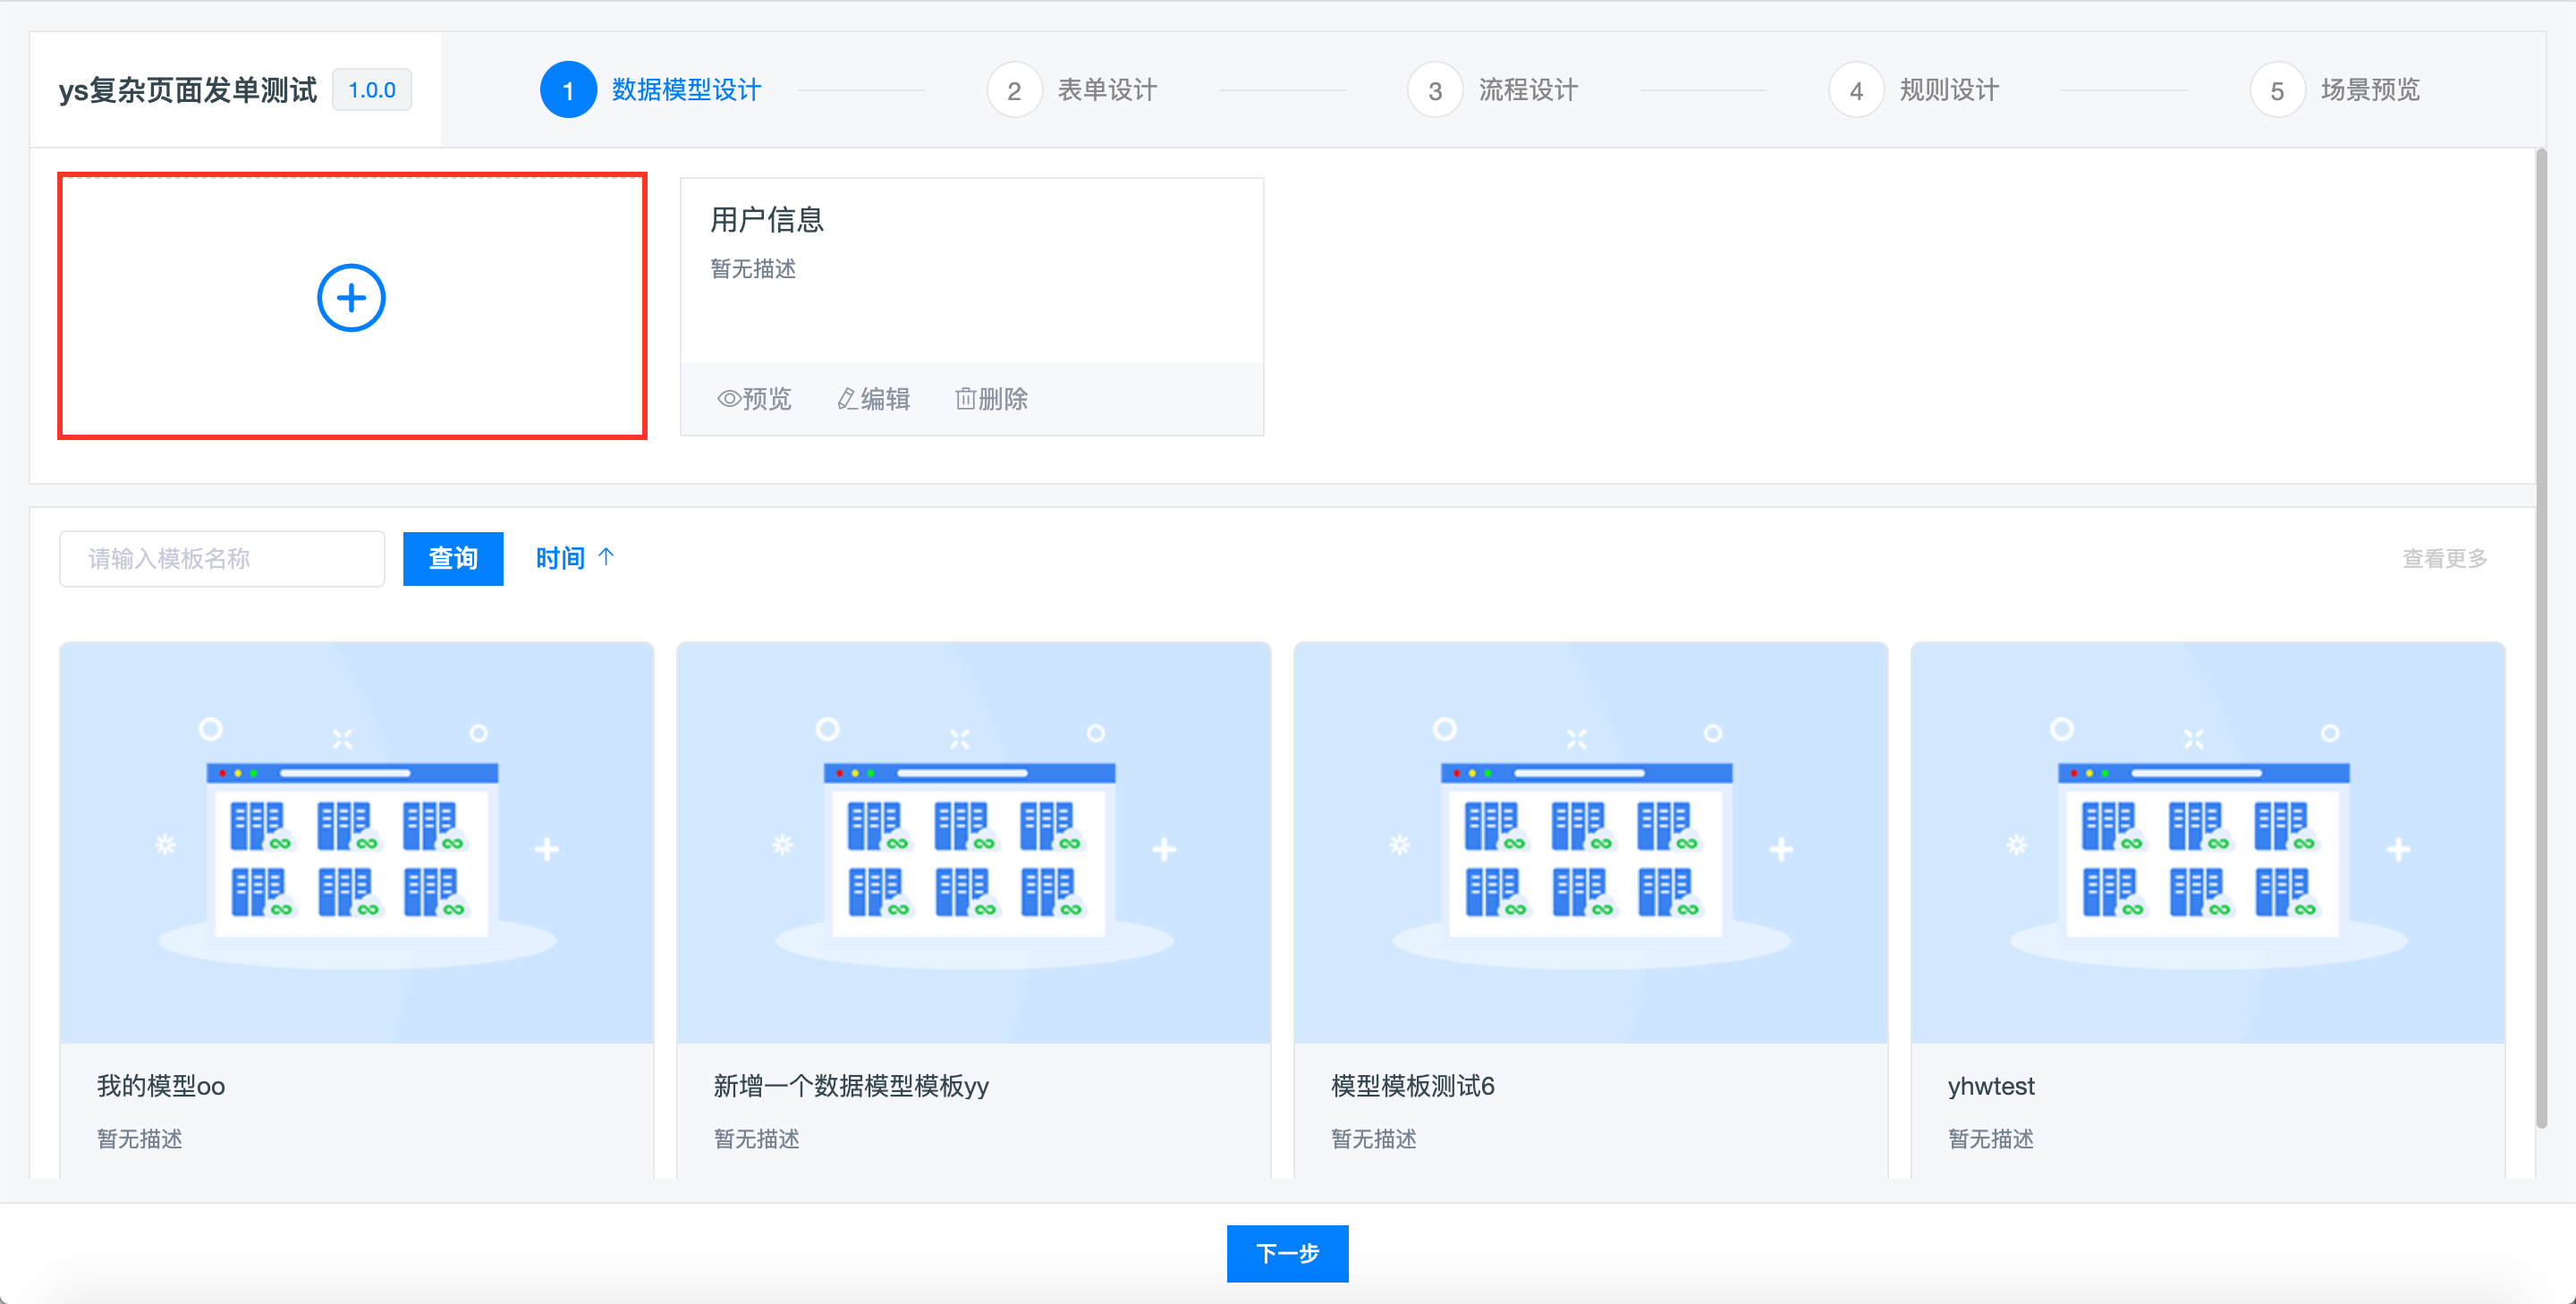
Task: Focus the template name input field
Action: coord(222,558)
